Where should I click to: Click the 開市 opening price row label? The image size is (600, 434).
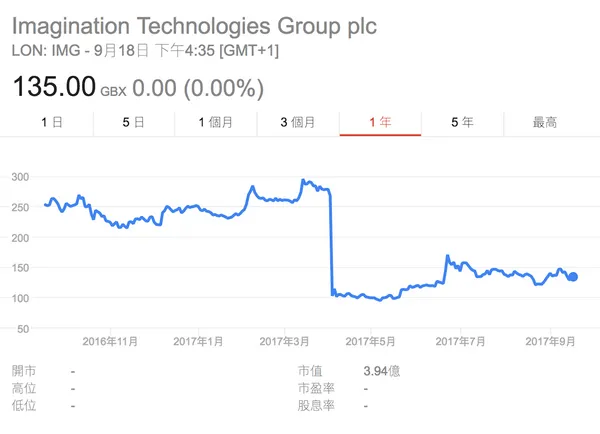[x=24, y=370]
